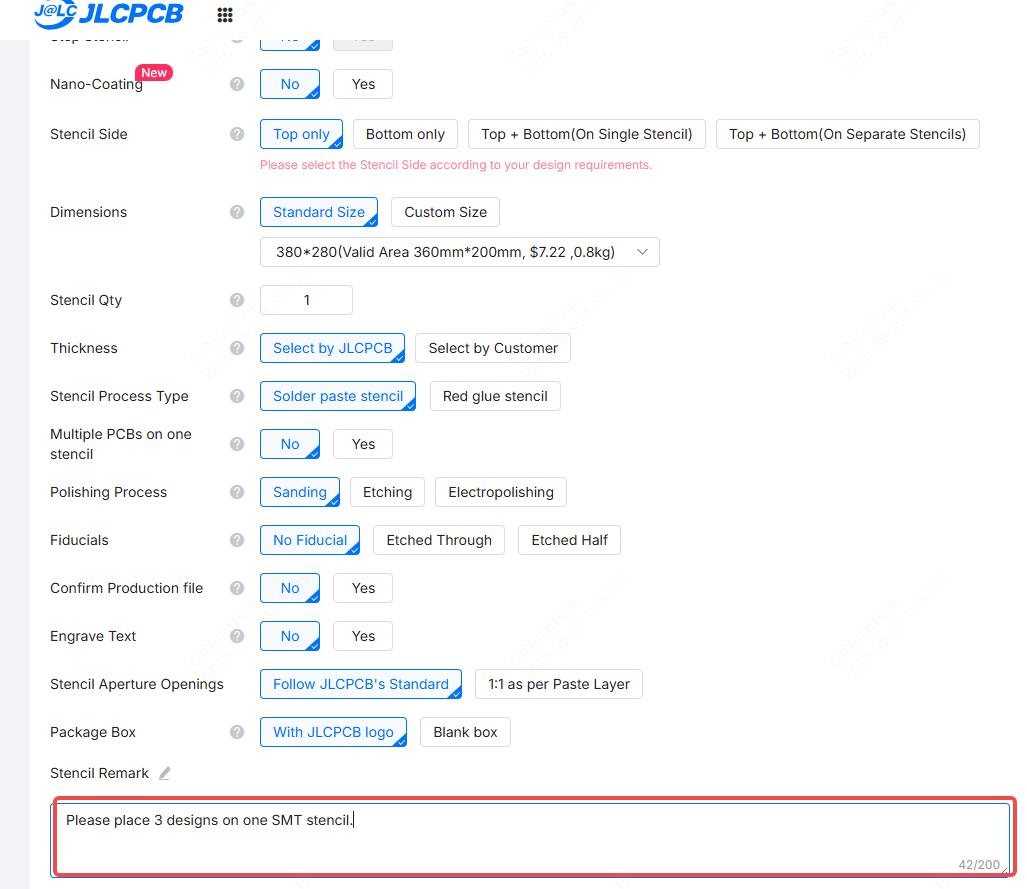Choose Etched Half fiducials
Image resolution: width=1027 pixels, height=889 pixels.
[x=569, y=540]
